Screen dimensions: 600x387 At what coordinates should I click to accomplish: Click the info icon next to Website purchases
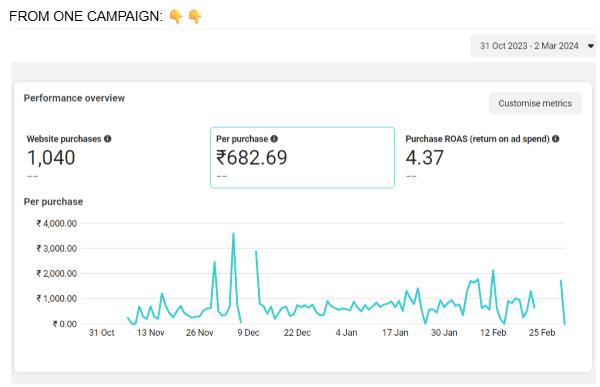[108, 139]
